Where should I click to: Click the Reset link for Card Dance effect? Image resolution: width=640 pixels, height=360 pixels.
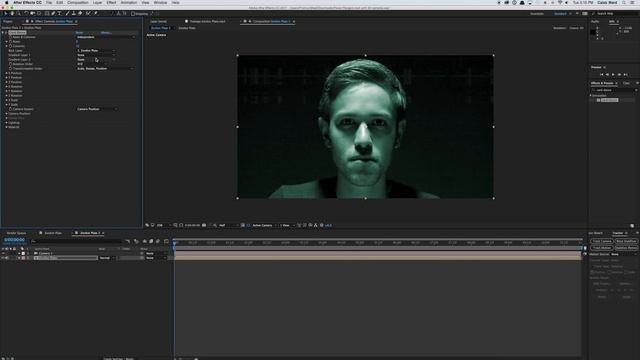pos(80,33)
